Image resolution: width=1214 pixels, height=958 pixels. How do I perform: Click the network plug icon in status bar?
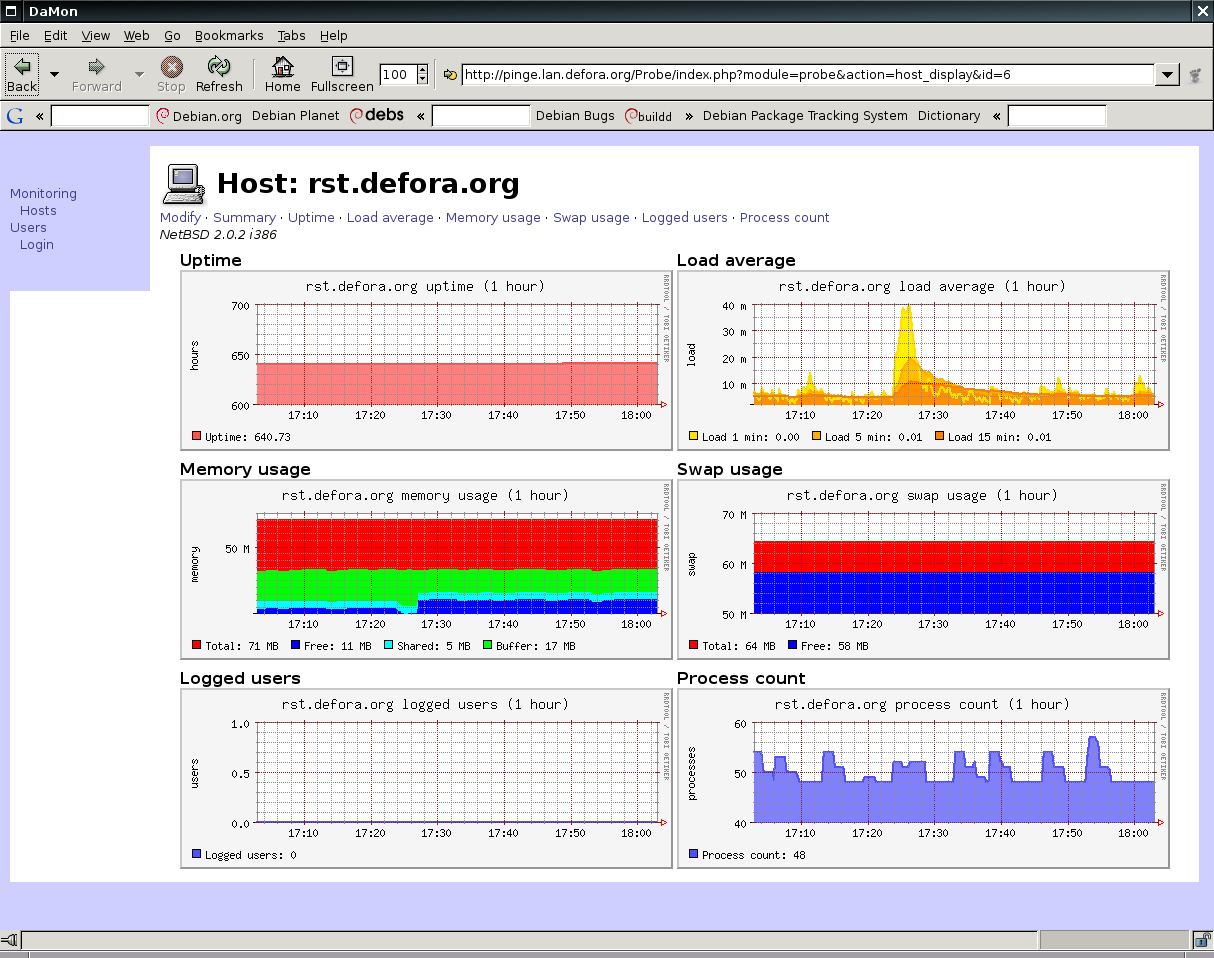tap(10, 940)
